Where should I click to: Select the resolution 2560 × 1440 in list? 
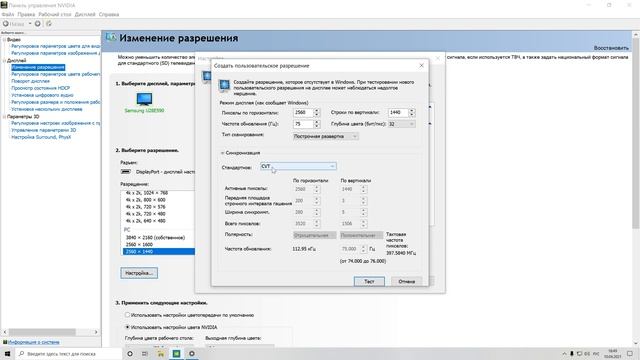tap(158, 251)
